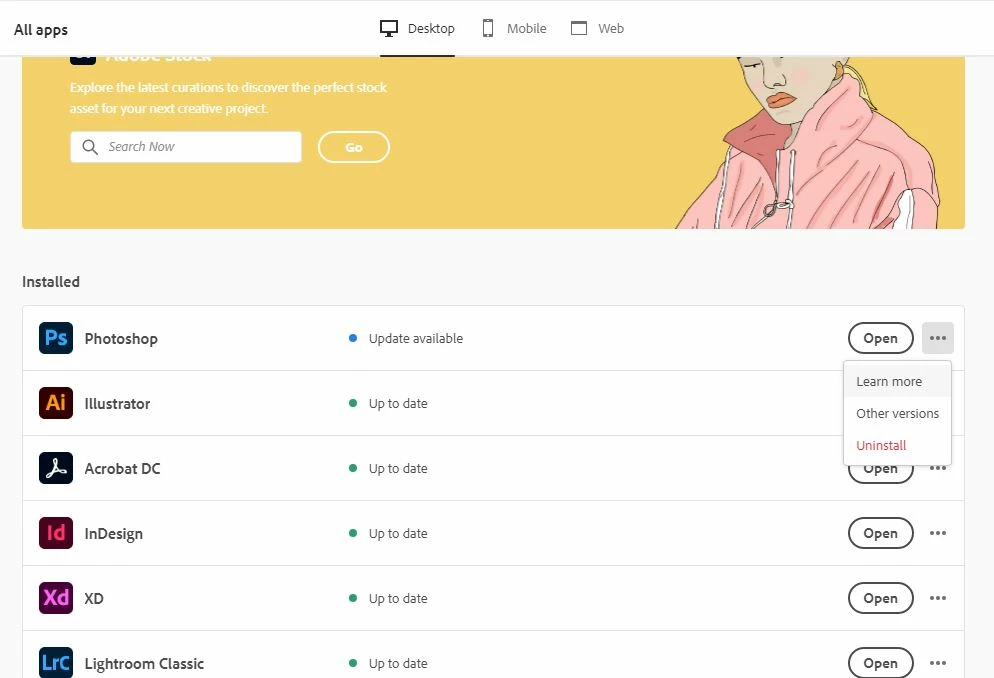
Task: Select Other versions in the menu
Action: pos(897,413)
